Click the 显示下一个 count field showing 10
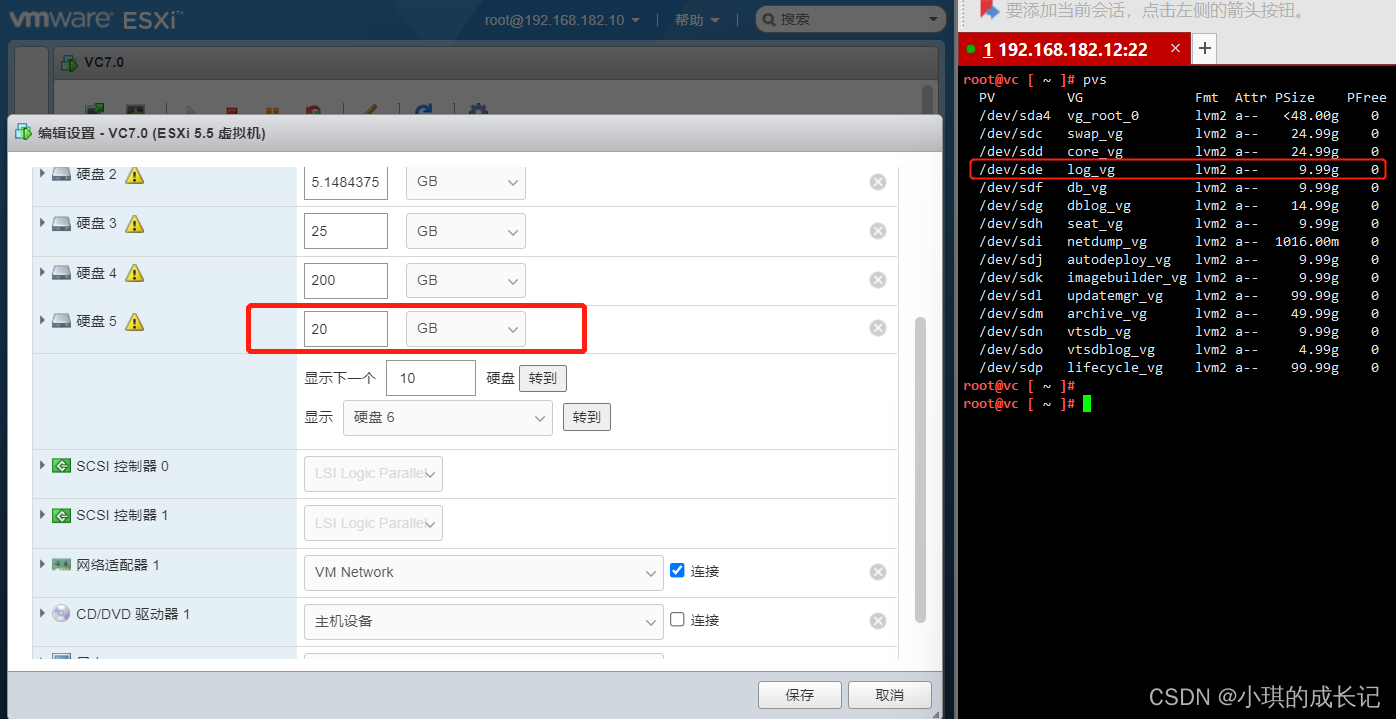 pyautogui.click(x=431, y=378)
